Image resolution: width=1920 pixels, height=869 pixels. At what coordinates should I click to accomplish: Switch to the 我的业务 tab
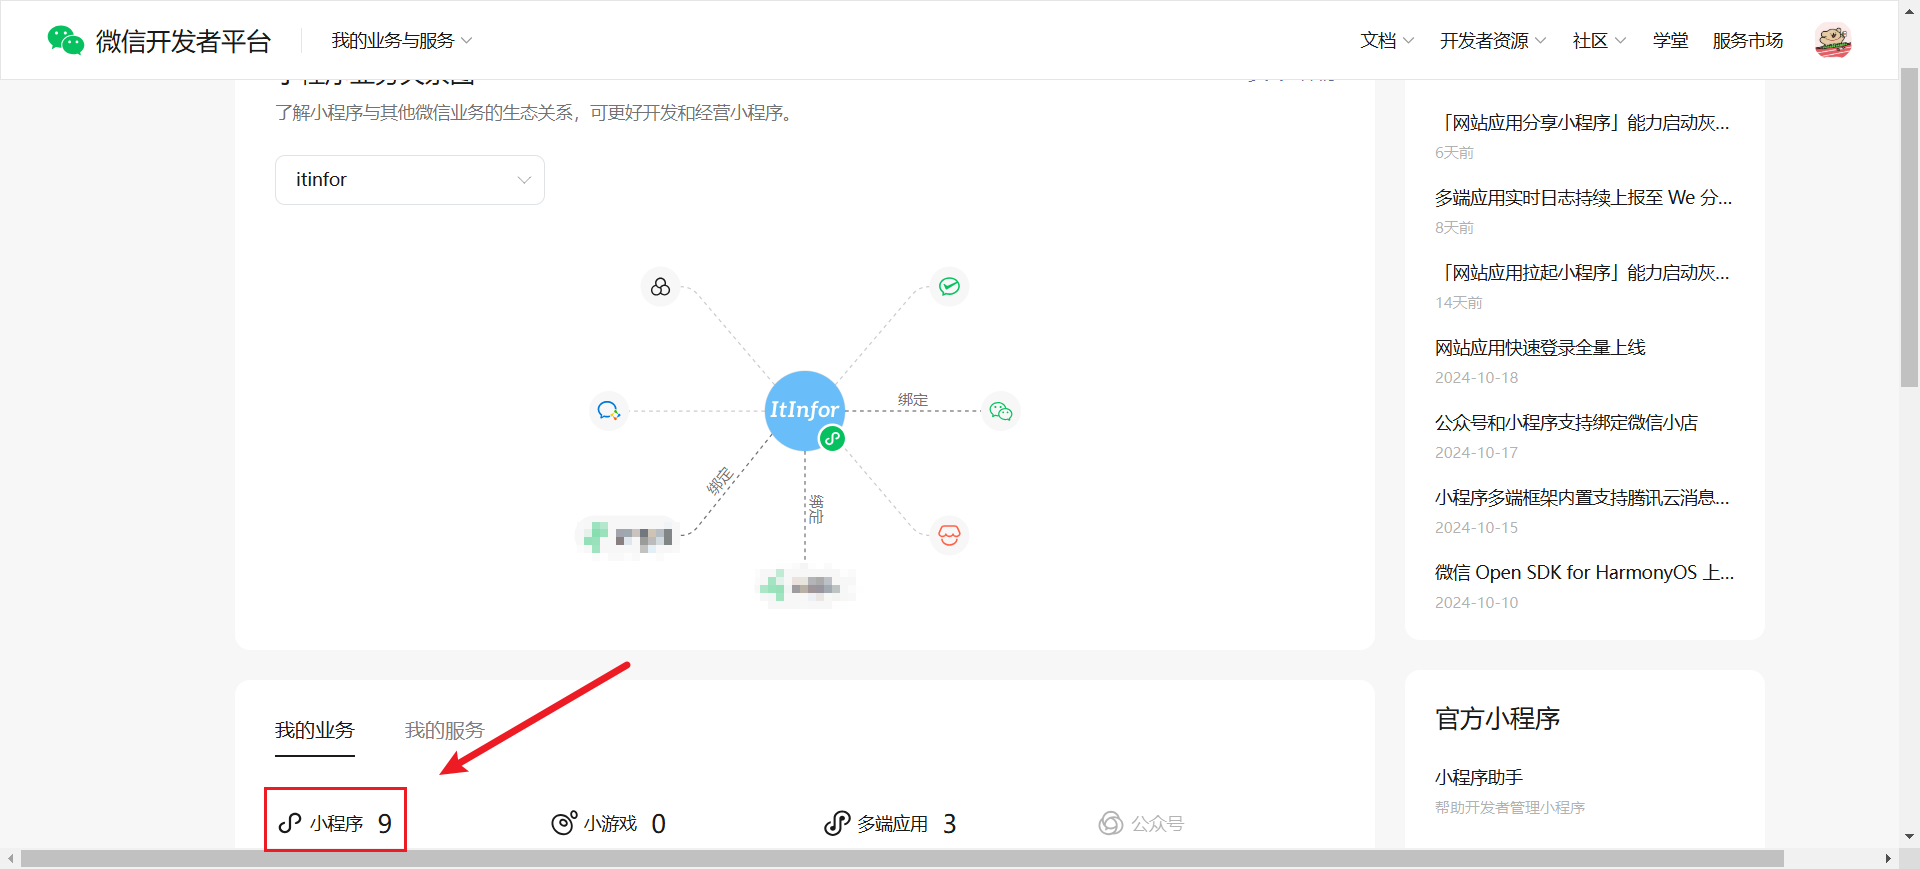coord(315,730)
